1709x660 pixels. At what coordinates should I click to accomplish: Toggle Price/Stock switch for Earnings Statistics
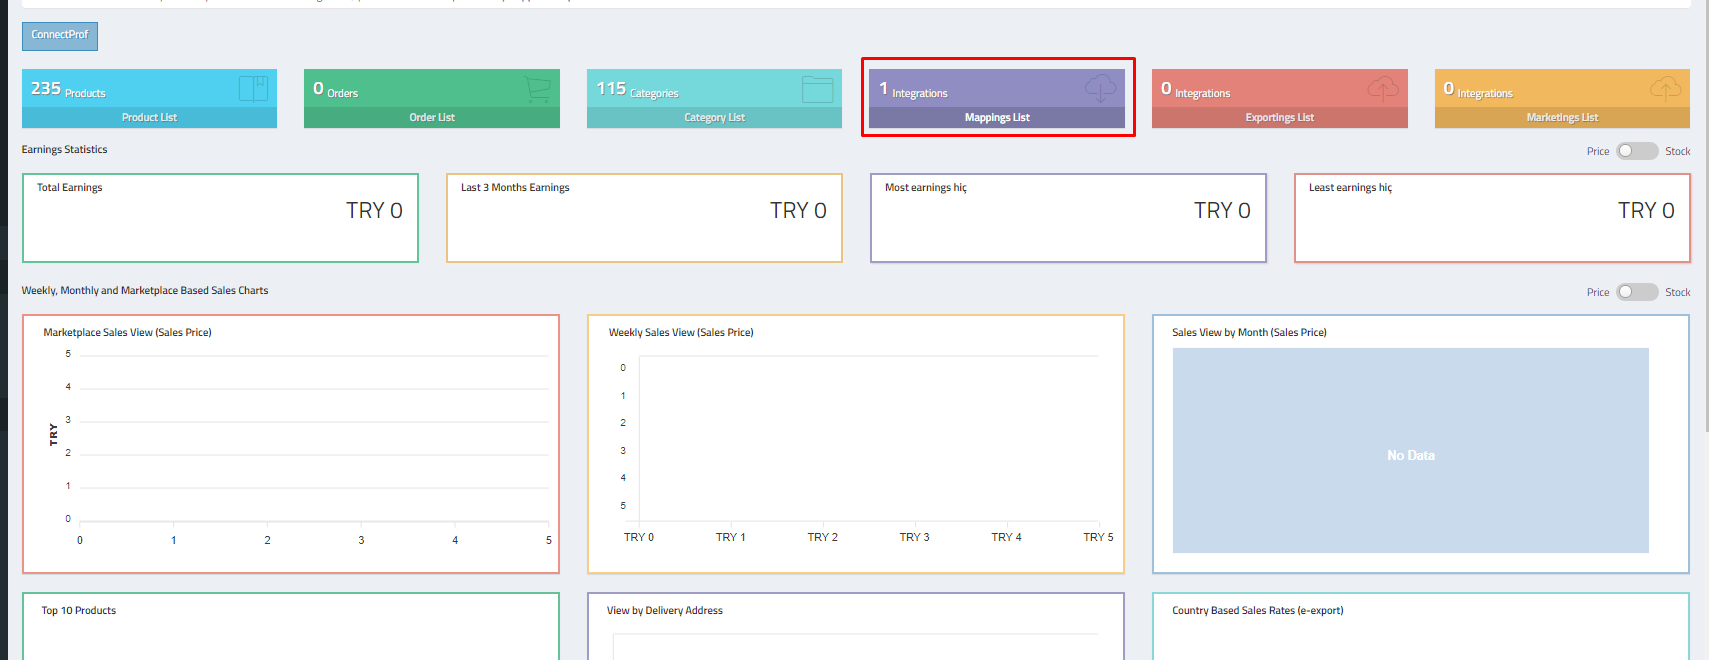1636,151
